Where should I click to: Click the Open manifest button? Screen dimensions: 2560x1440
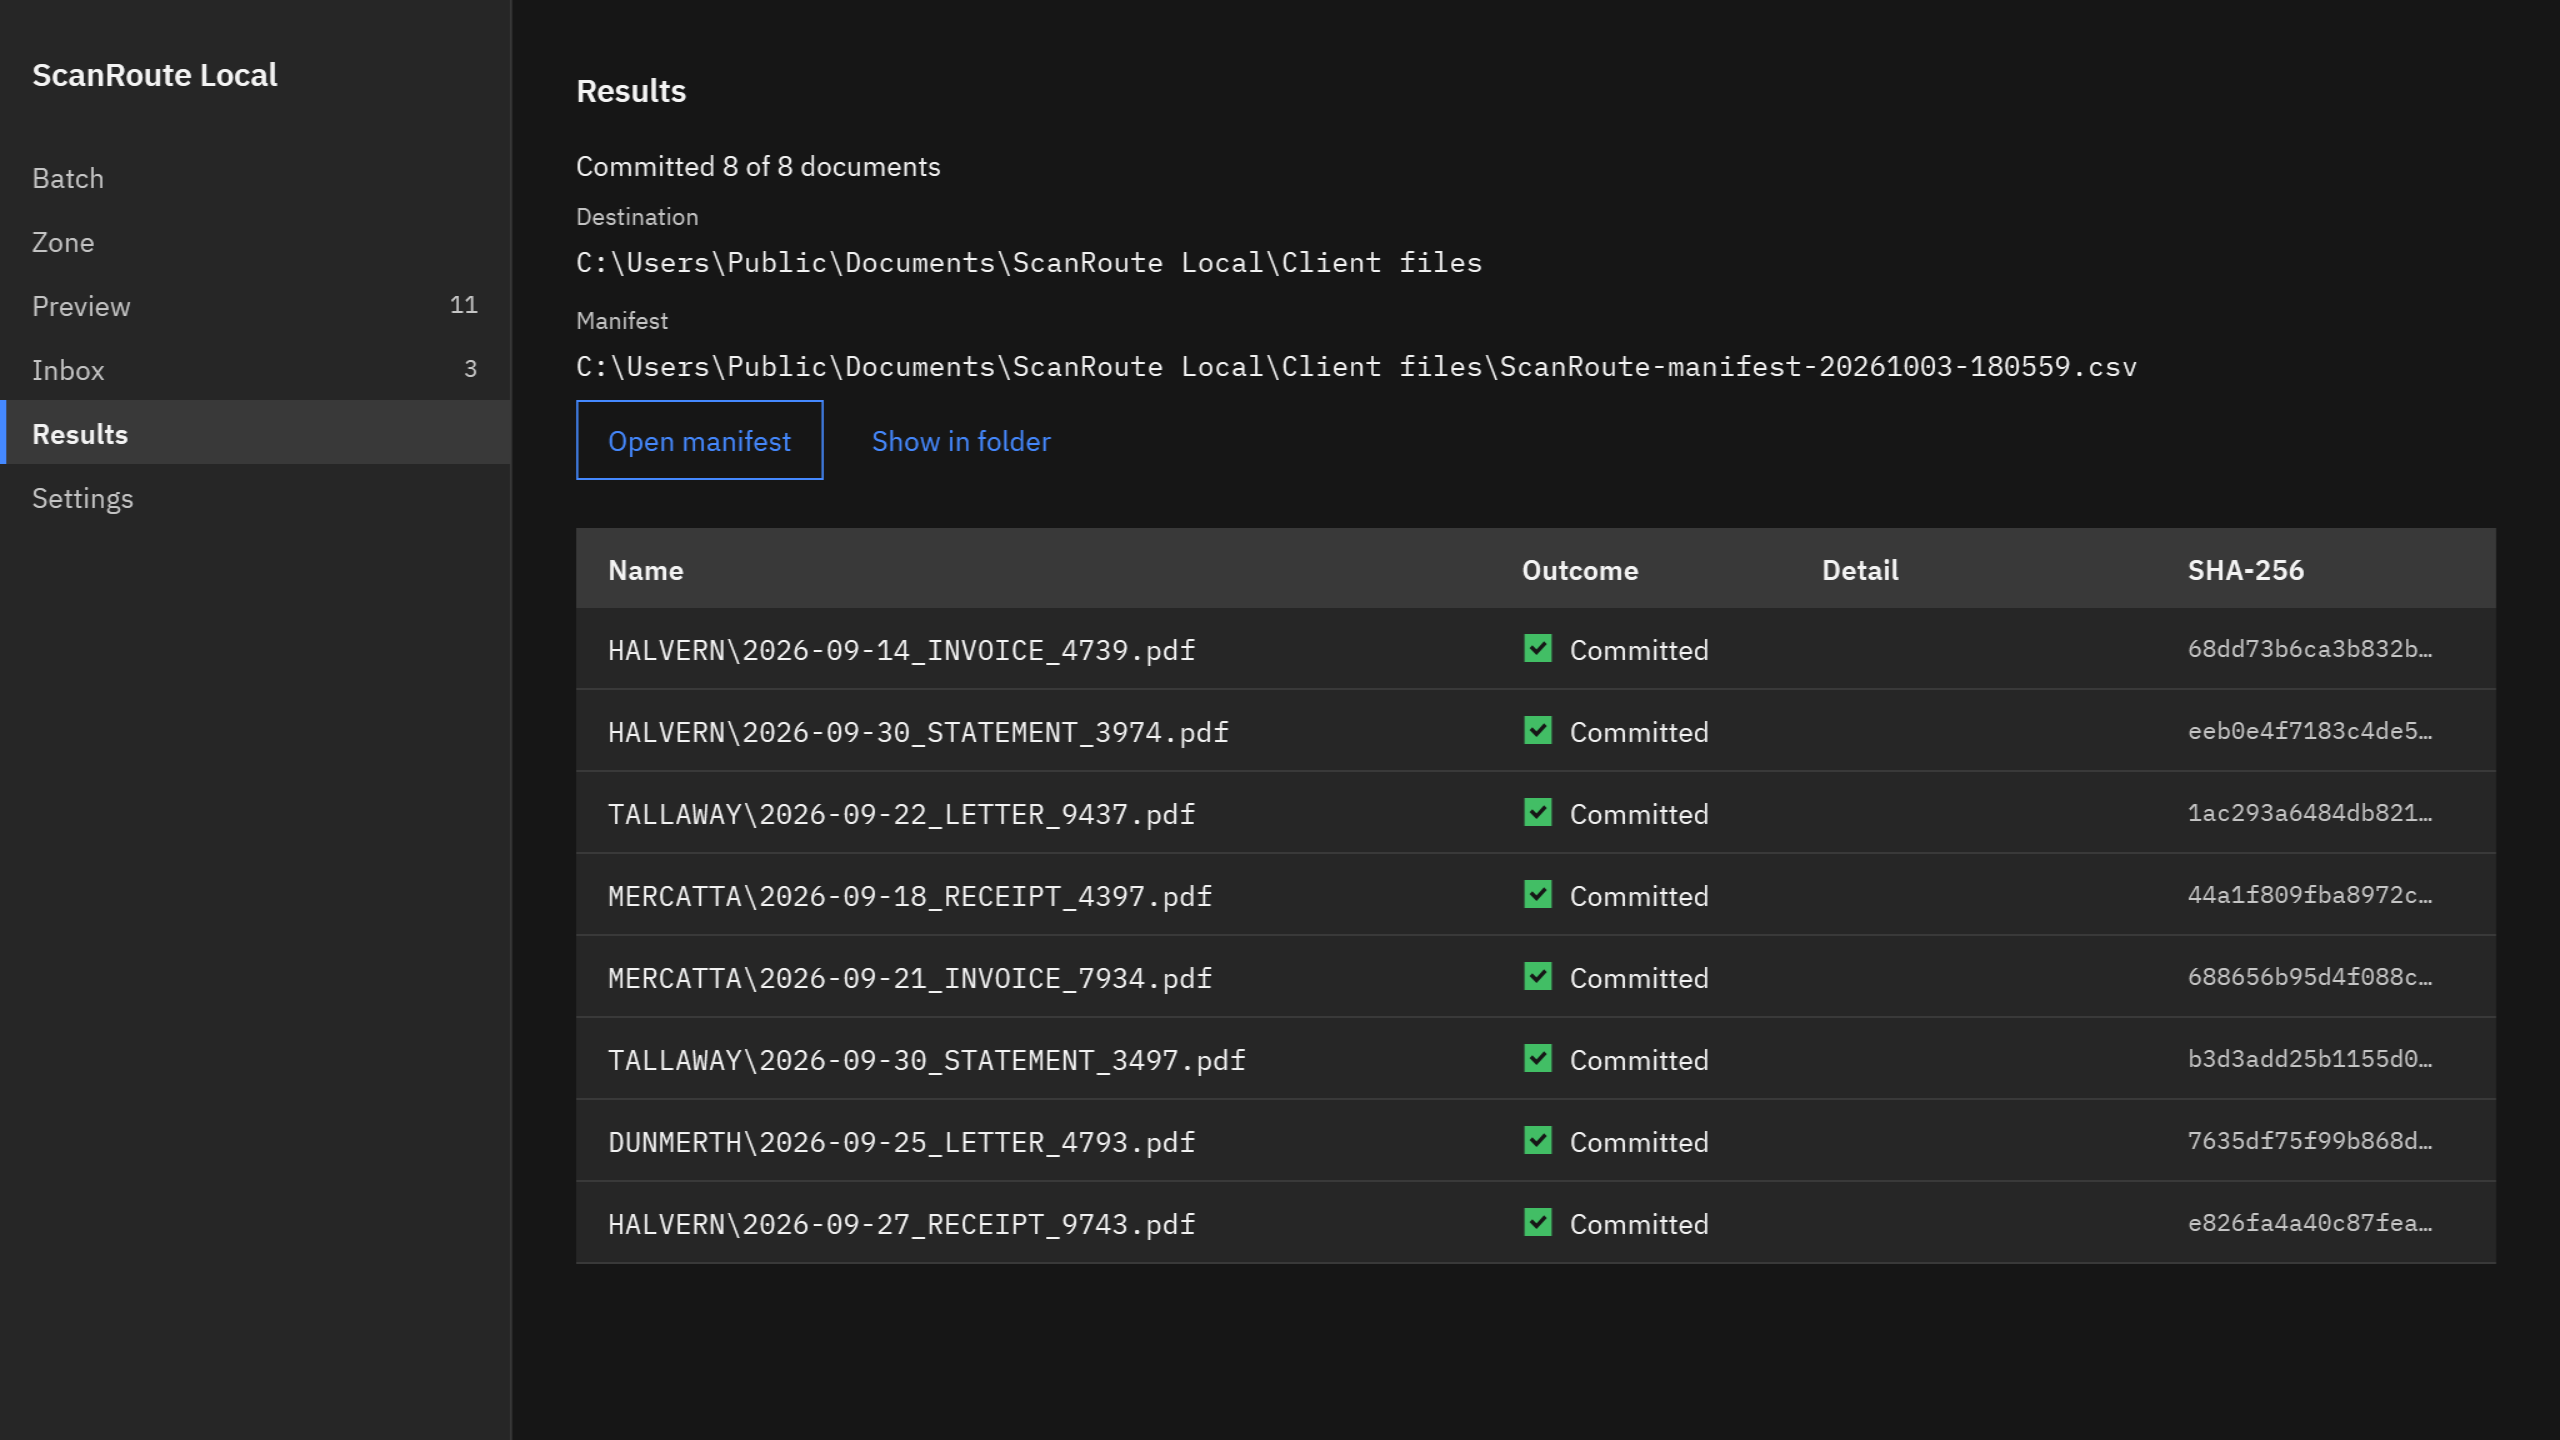point(699,440)
